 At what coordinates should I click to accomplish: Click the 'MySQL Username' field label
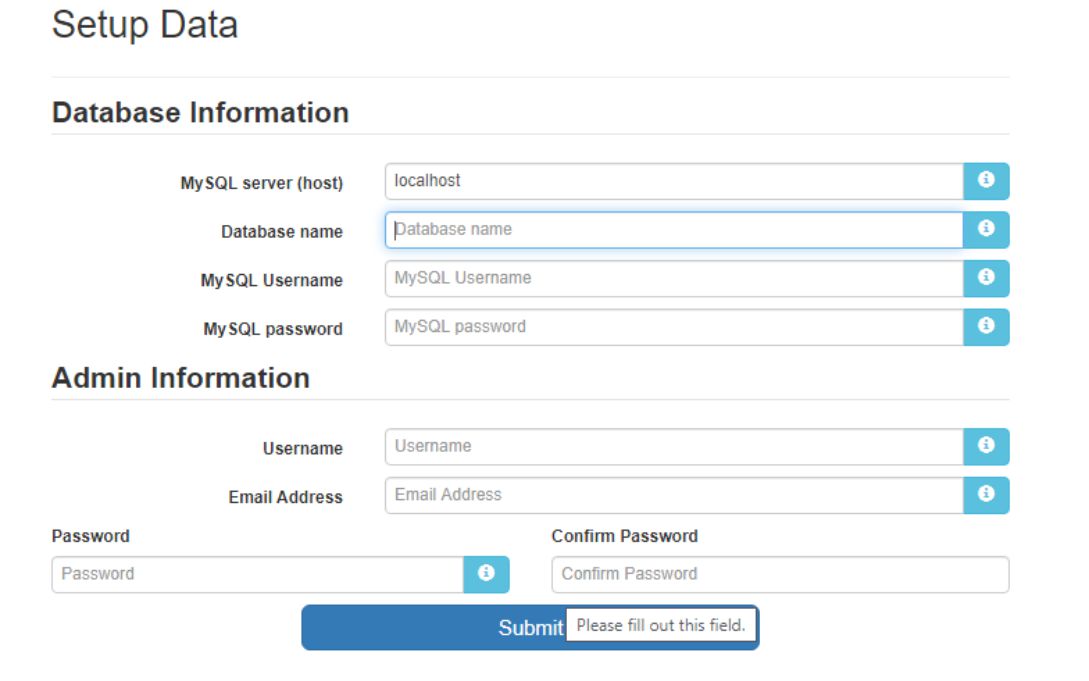tap(272, 280)
